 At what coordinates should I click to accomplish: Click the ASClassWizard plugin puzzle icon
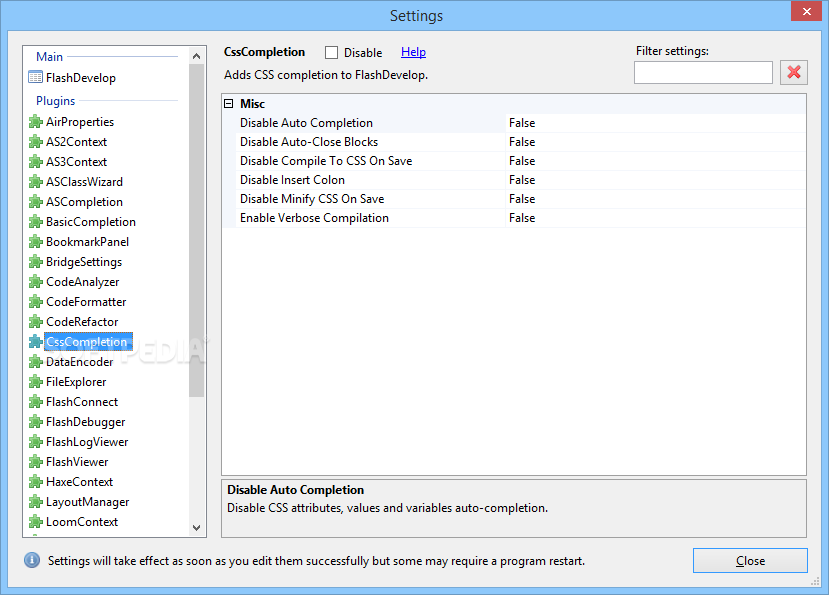[x=35, y=182]
